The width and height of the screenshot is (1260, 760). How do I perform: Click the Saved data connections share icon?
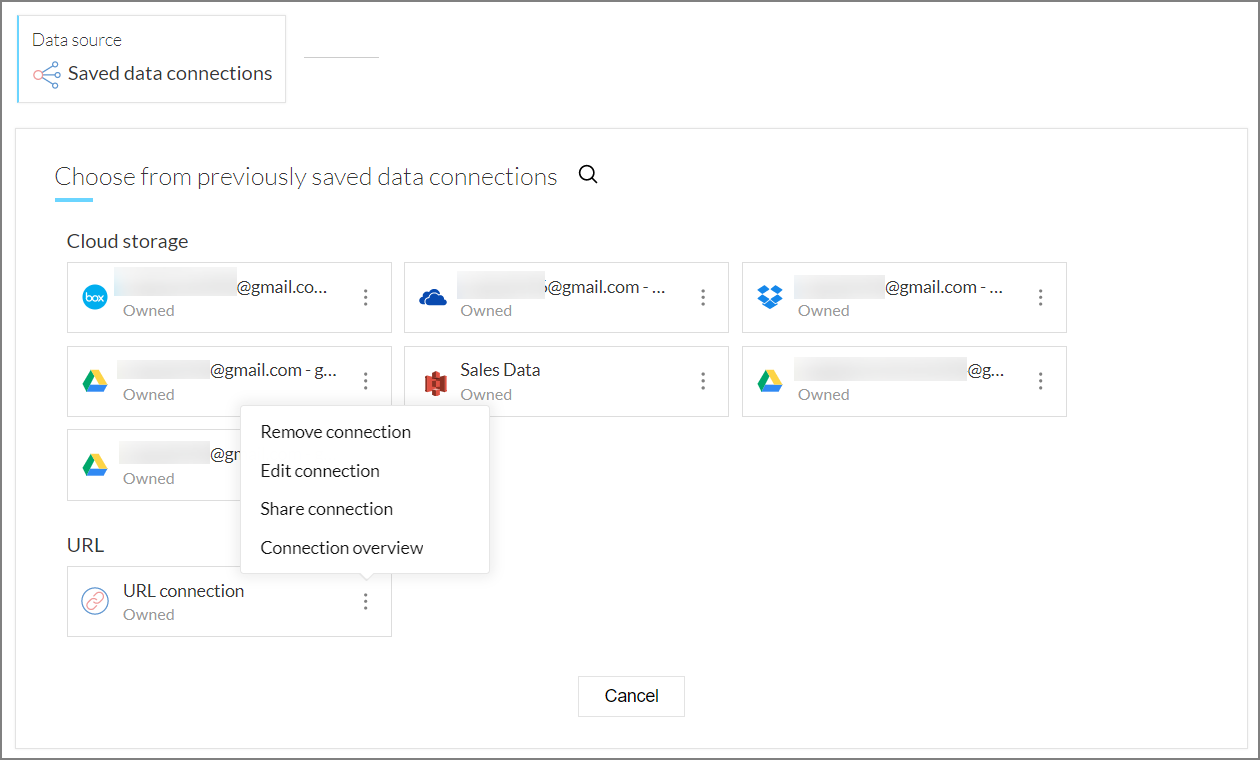coord(46,74)
